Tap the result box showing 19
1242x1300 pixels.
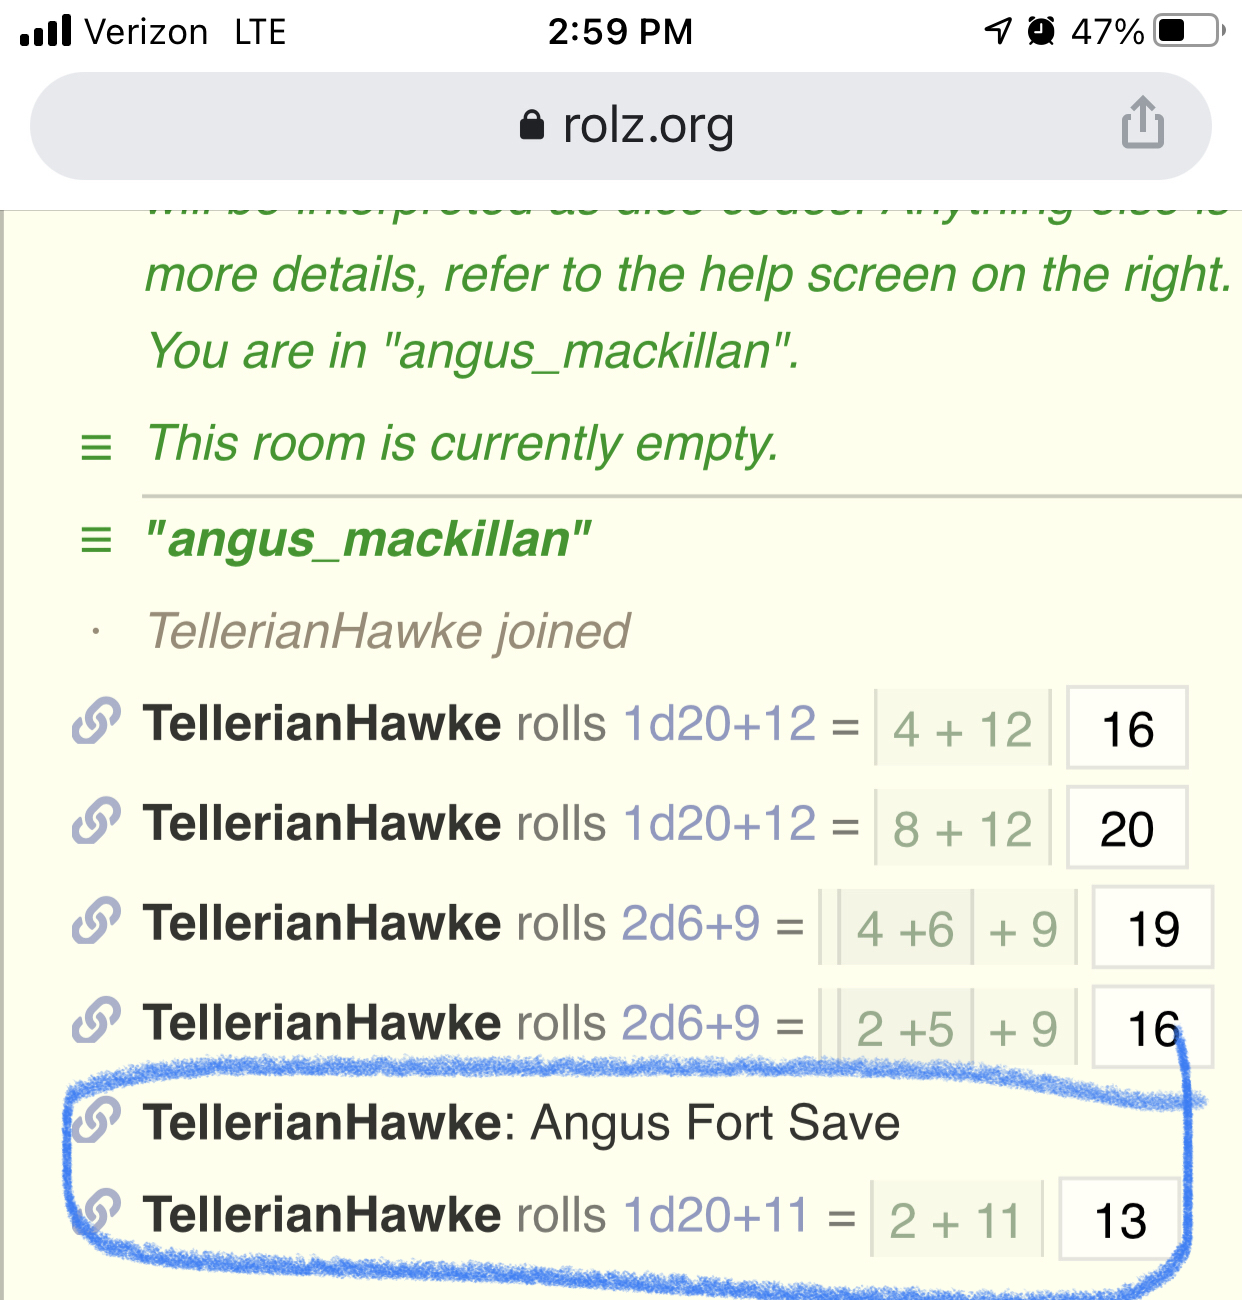pyautogui.click(x=1152, y=928)
